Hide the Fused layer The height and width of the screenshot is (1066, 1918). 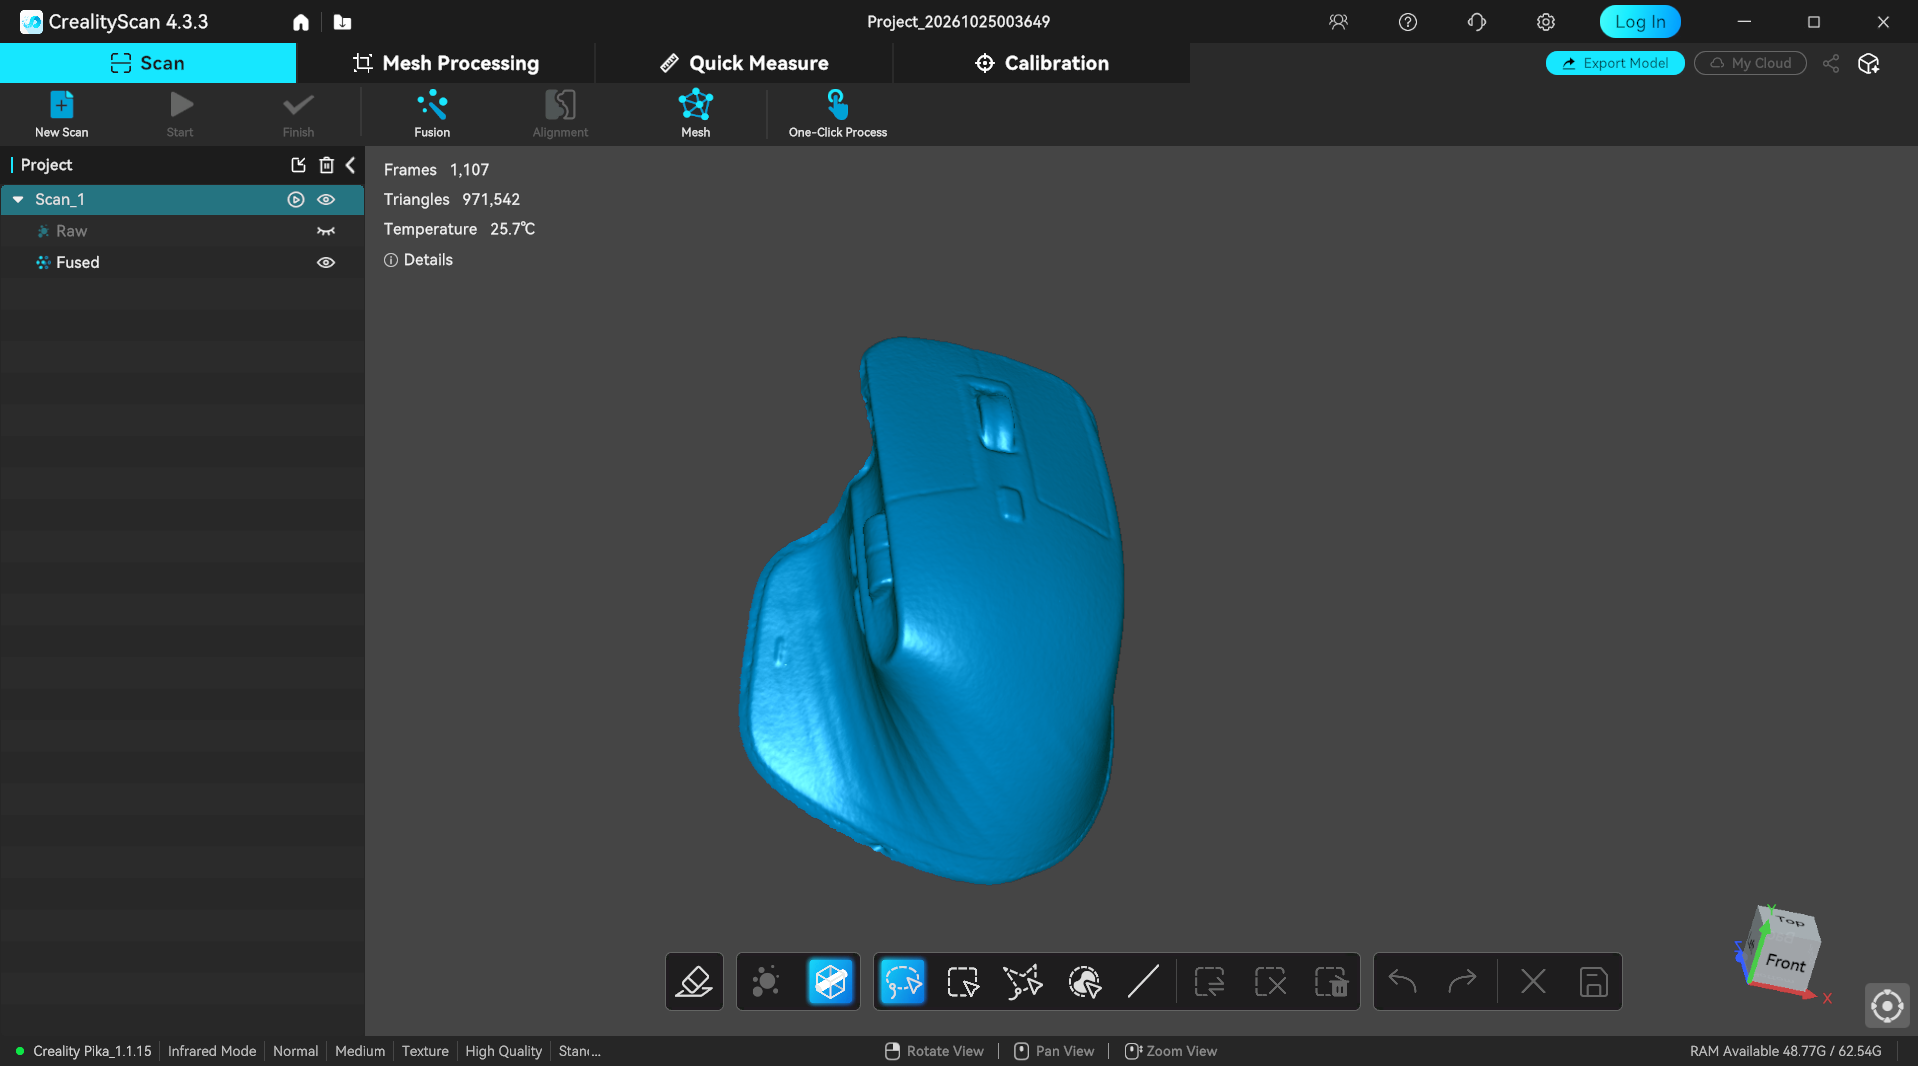point(326,263)
